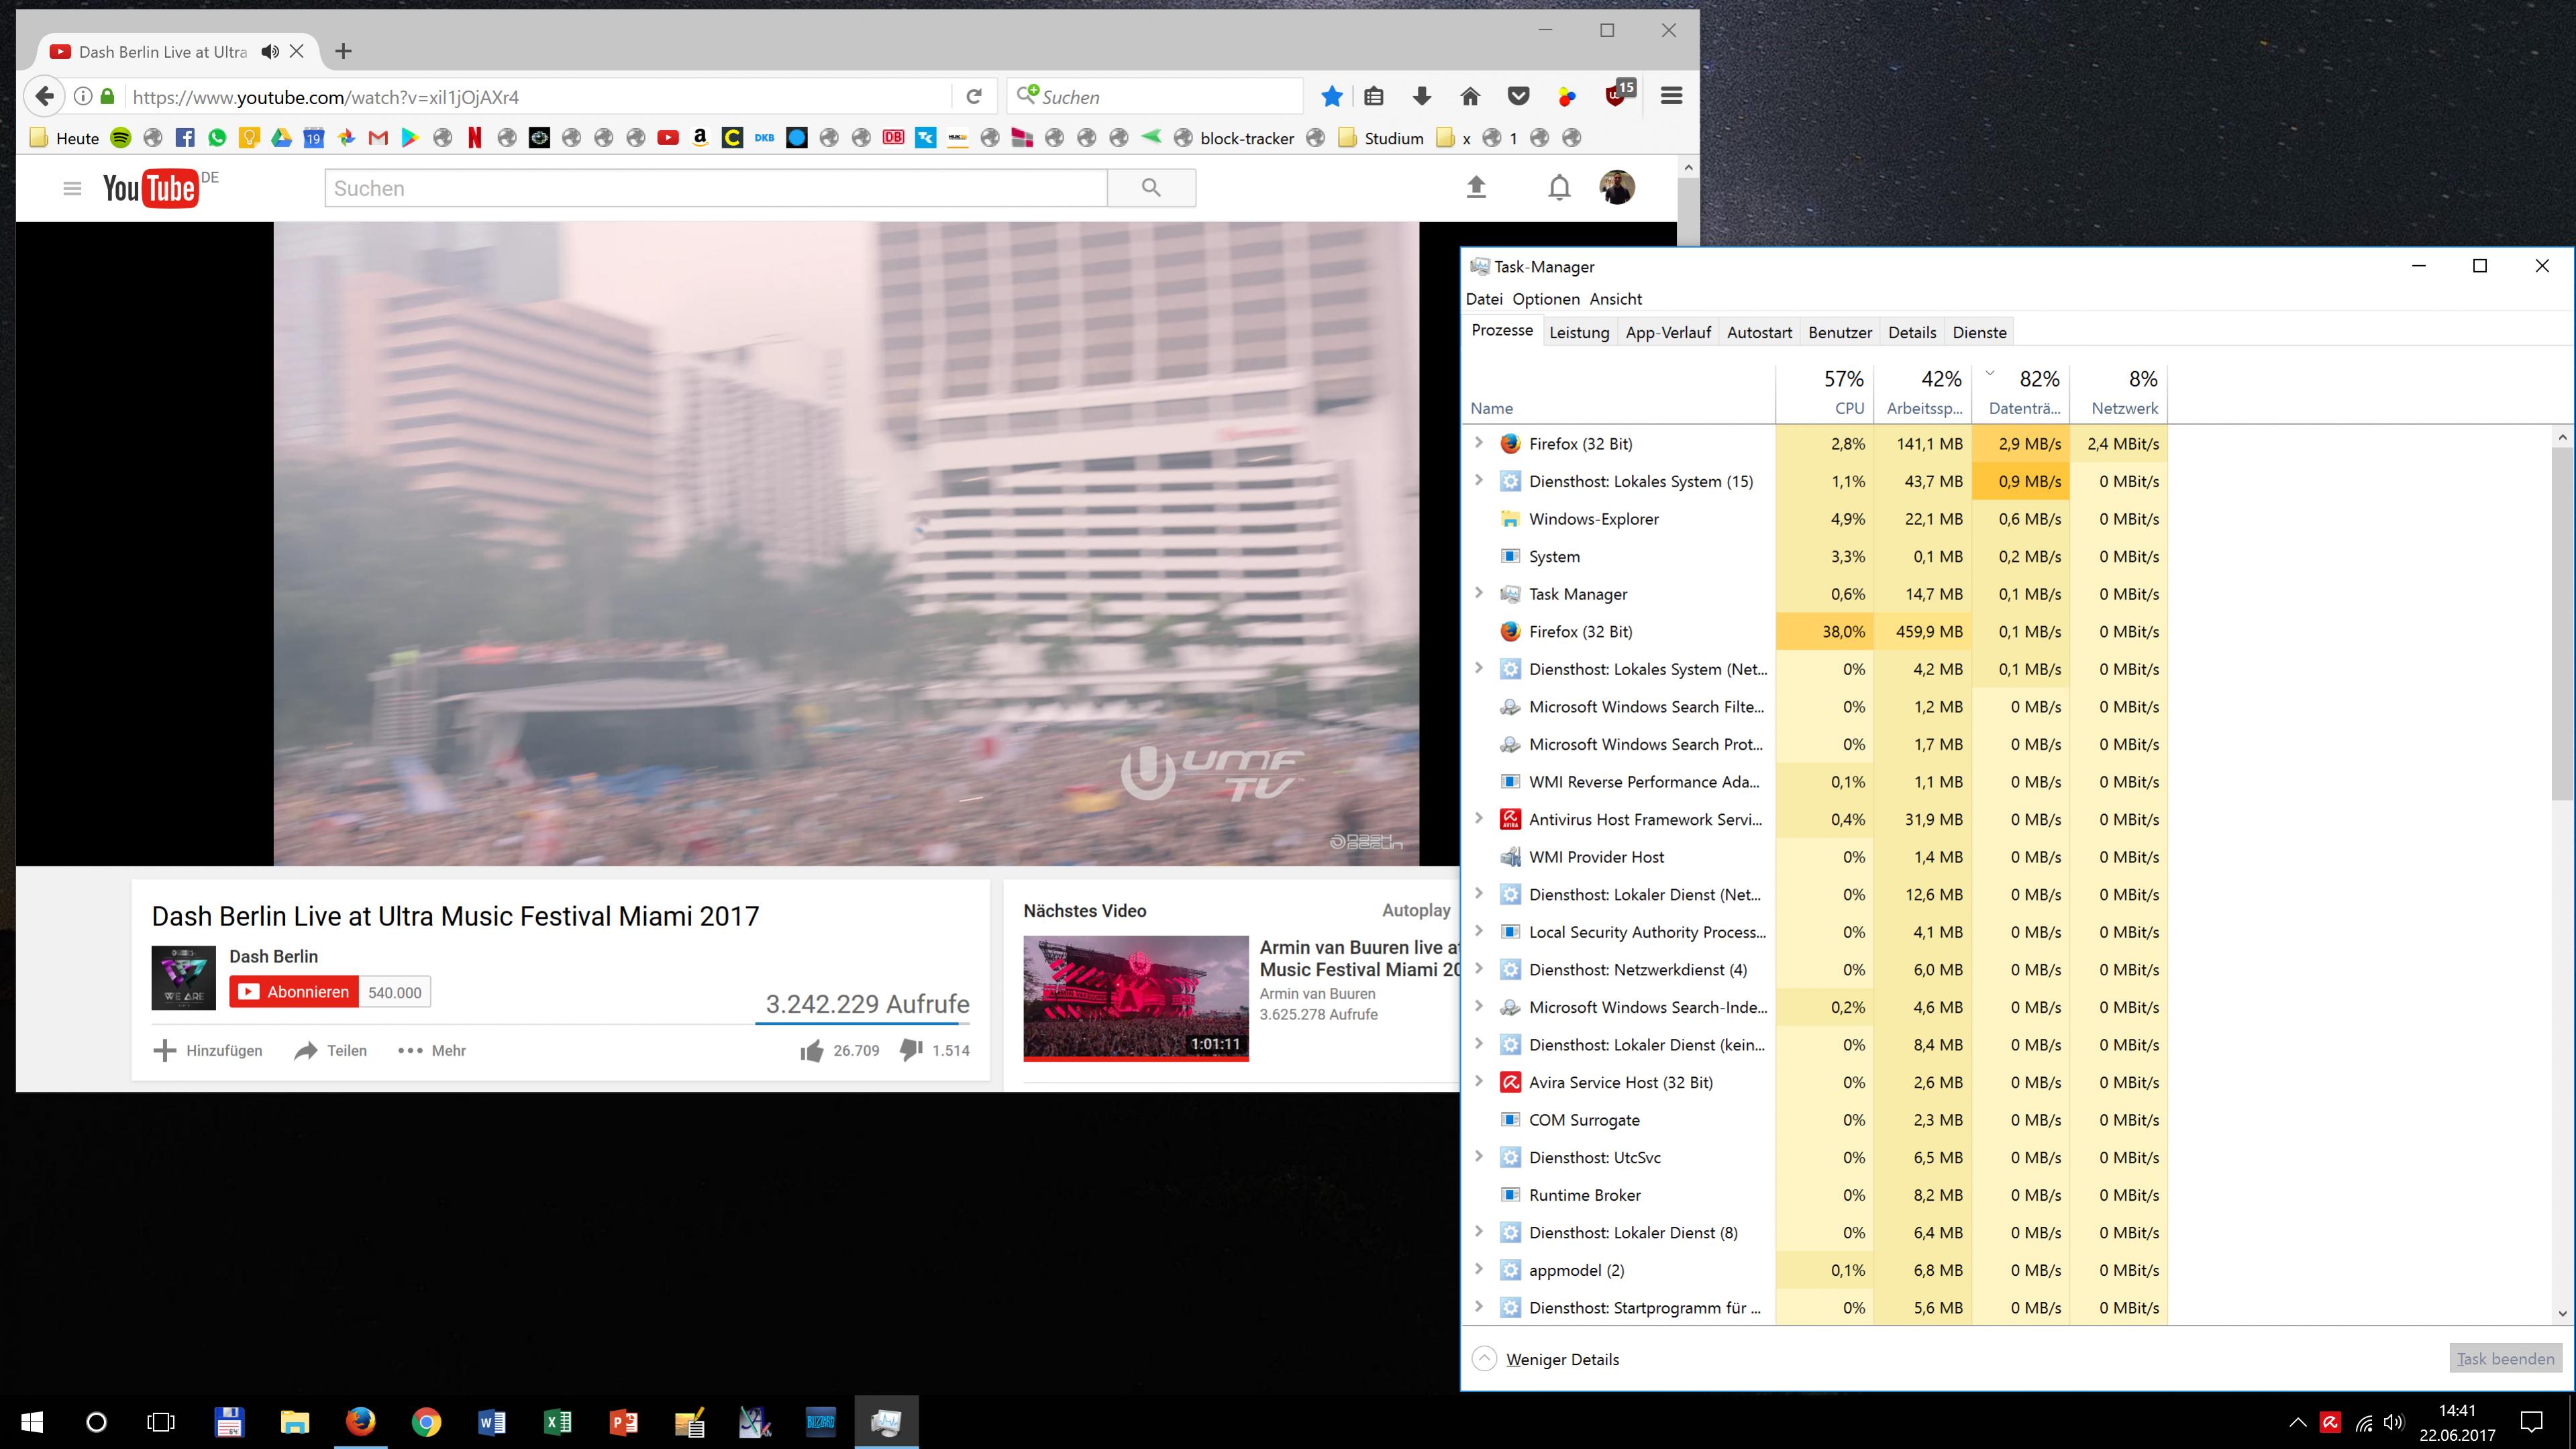Like the video with thumbs up
The height and width of the screenshot is (1449, 2576).
point(812,1050)
